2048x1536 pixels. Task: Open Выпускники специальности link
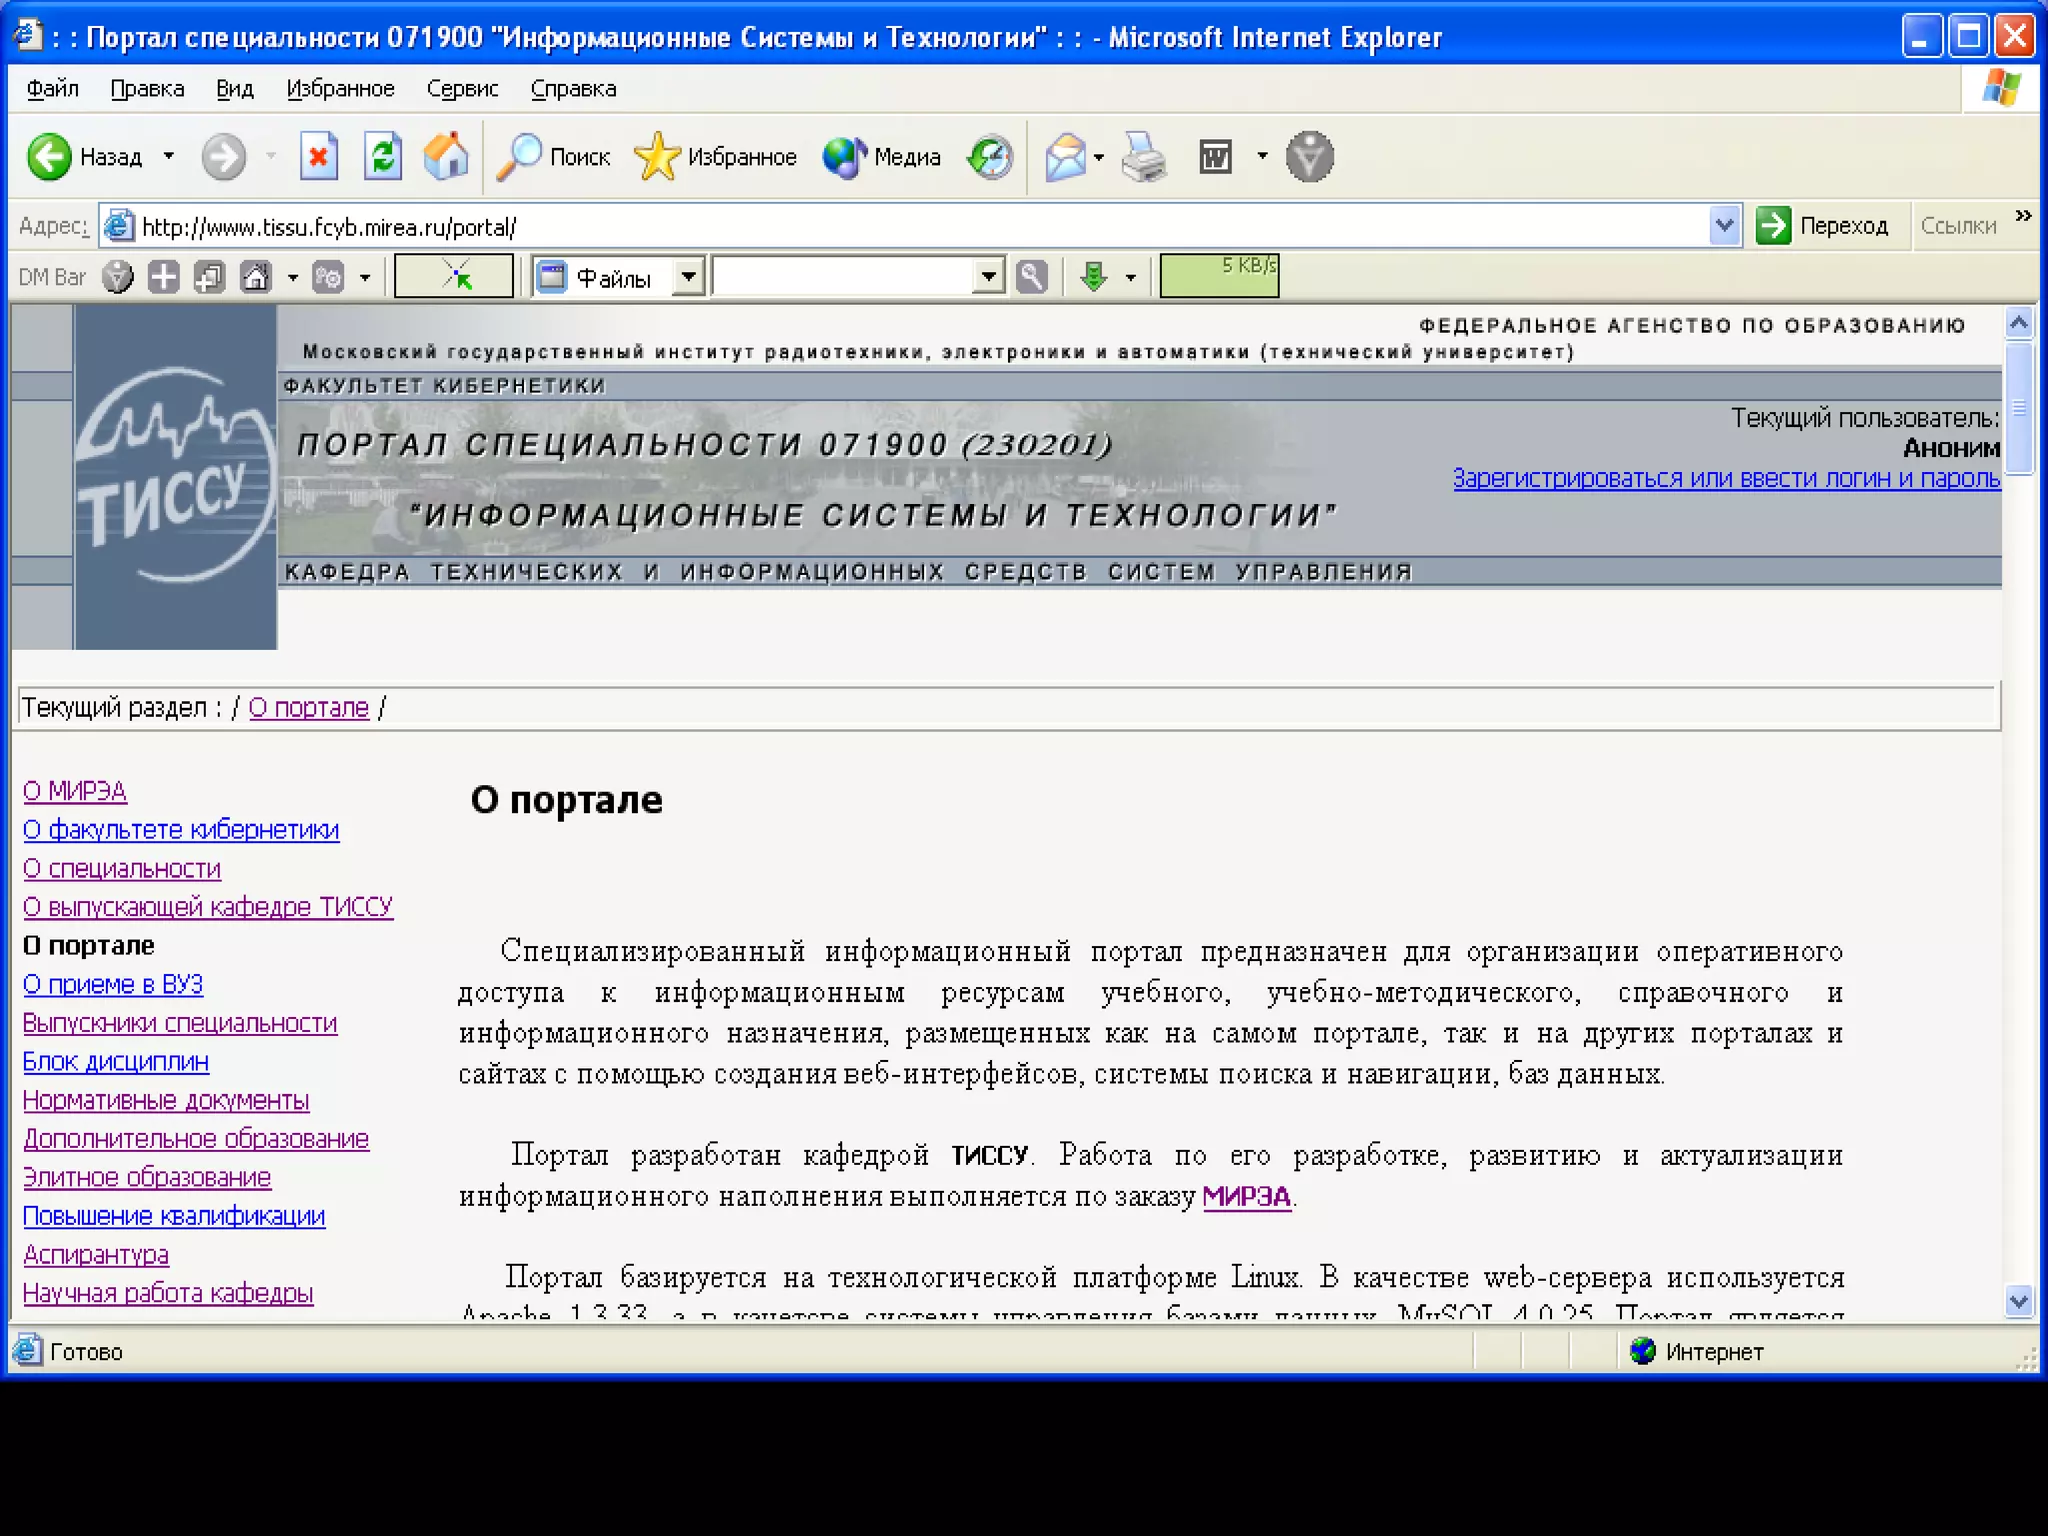coord(180,1023)
